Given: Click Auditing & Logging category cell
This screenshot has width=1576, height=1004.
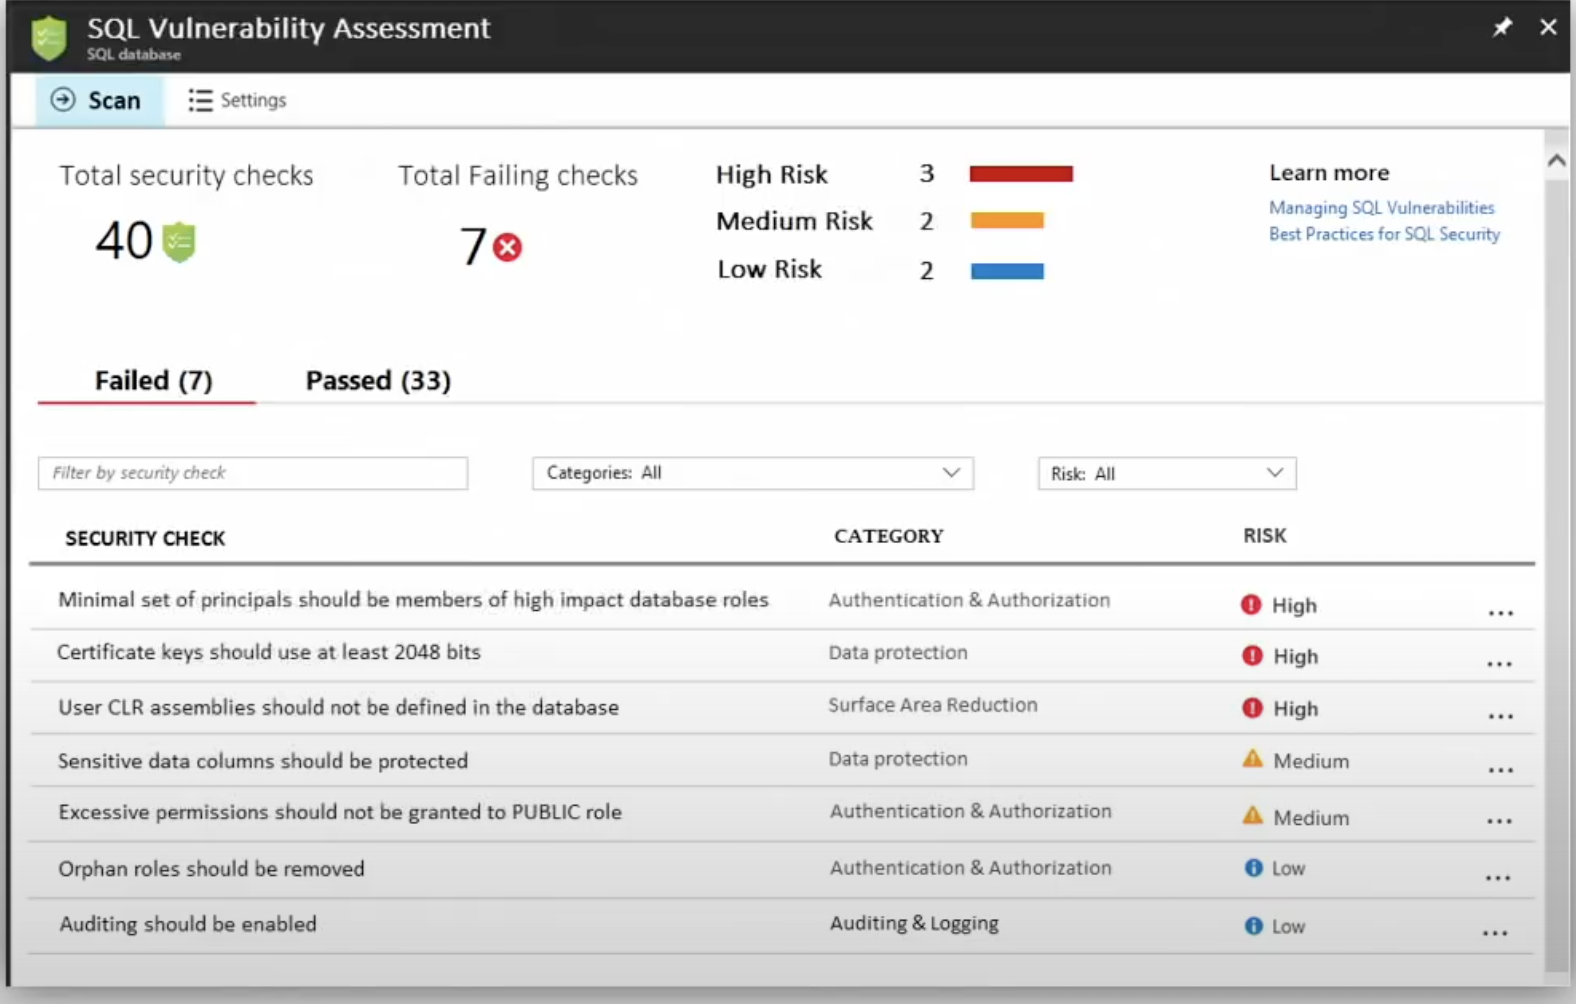Looking at the screenshot, I should click(x=914, y=924).
